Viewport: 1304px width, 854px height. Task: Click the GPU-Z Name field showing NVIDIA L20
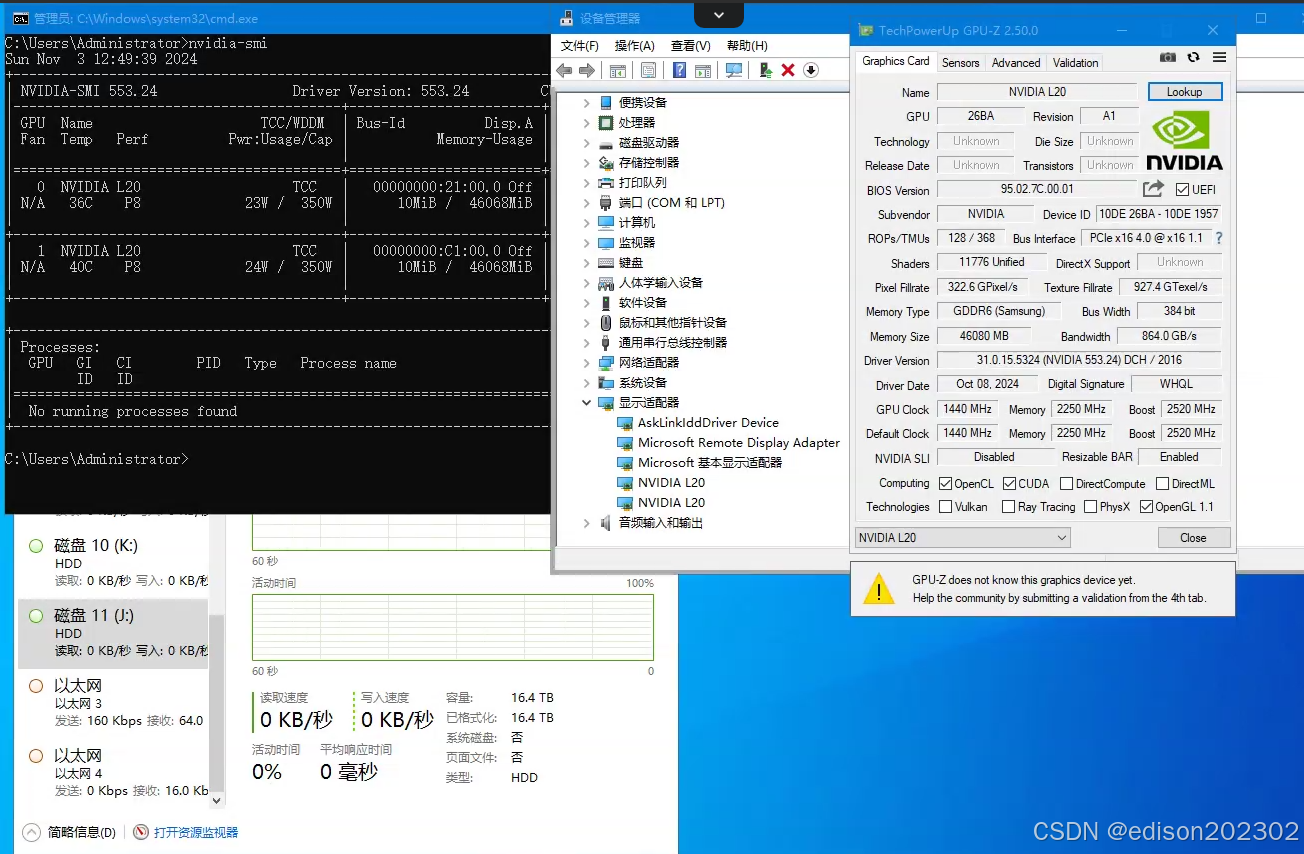1037,92
